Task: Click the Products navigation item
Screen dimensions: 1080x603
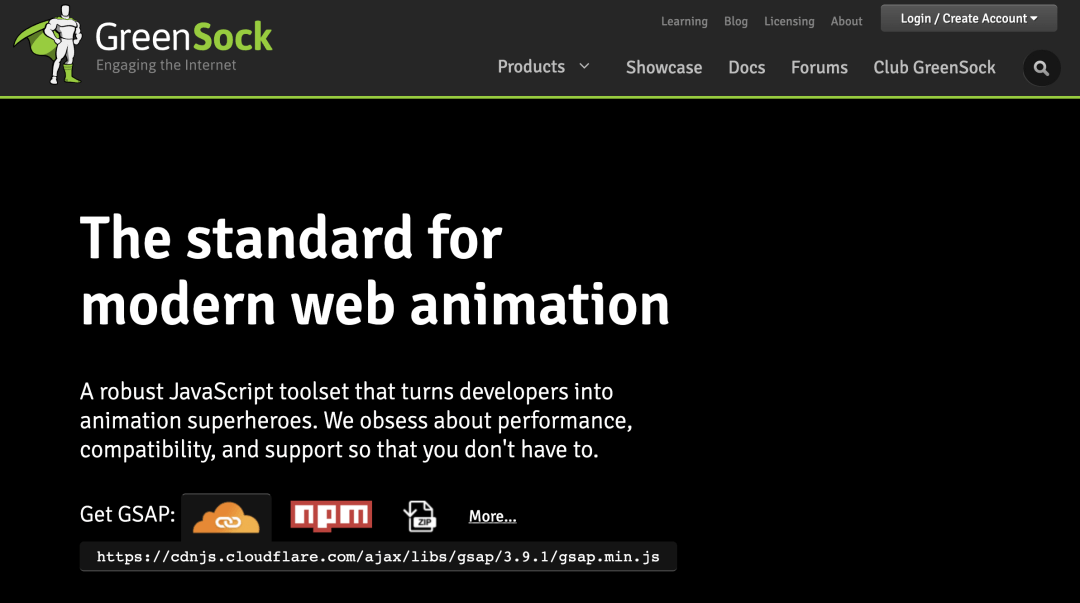Action: point(531,67)
